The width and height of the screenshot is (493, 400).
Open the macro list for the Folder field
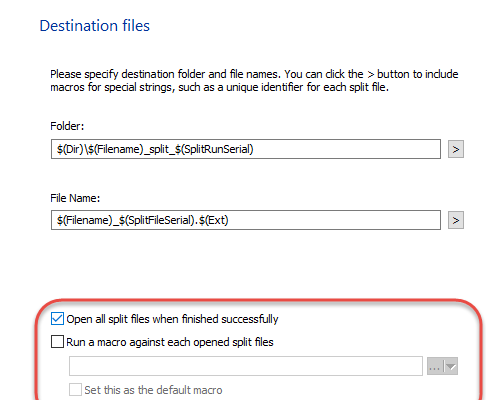coord(456,149)
